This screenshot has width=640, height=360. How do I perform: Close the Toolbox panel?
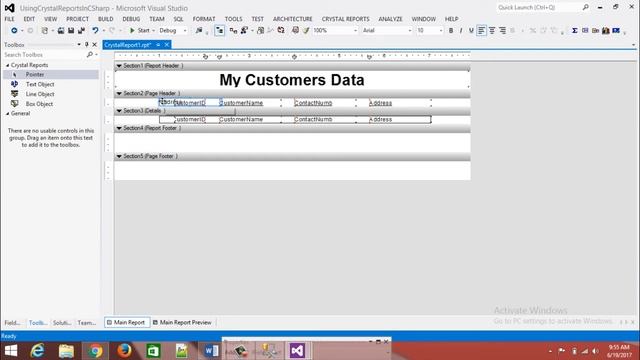[x=95, y=44]
